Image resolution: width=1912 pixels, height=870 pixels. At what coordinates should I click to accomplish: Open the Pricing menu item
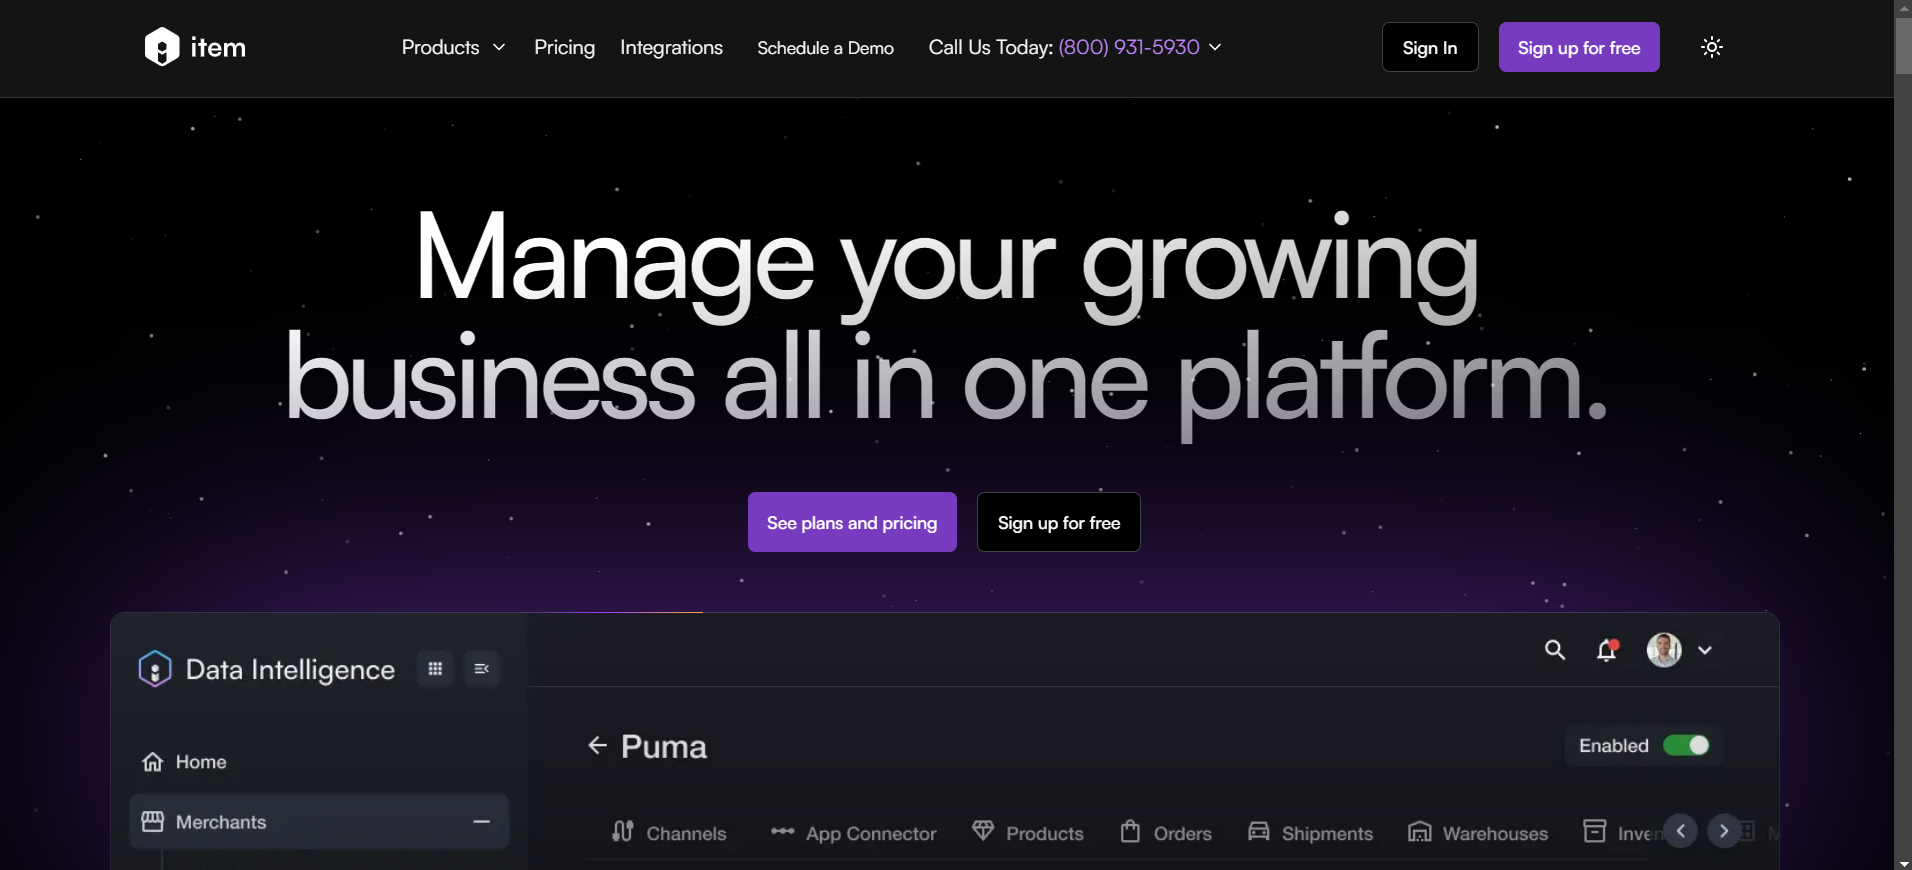(x=564, y=47)
